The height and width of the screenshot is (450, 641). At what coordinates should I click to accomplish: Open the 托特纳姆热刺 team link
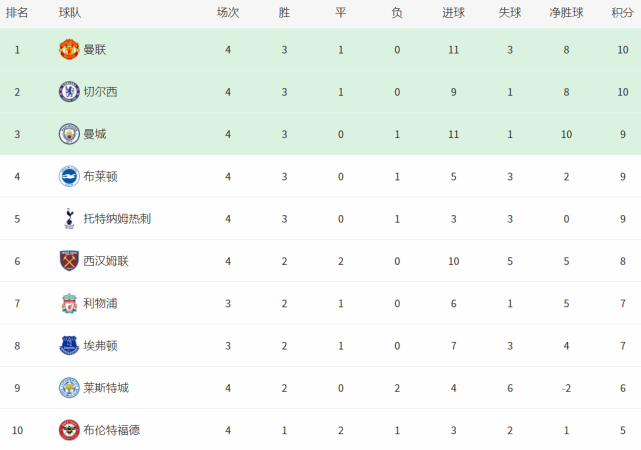[117, 219]
